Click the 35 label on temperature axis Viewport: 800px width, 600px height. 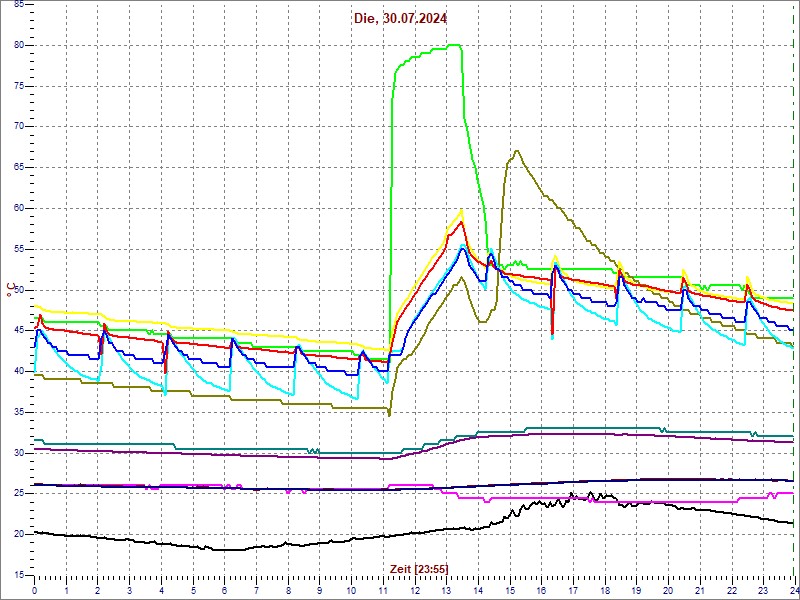[x=18, y=412]
